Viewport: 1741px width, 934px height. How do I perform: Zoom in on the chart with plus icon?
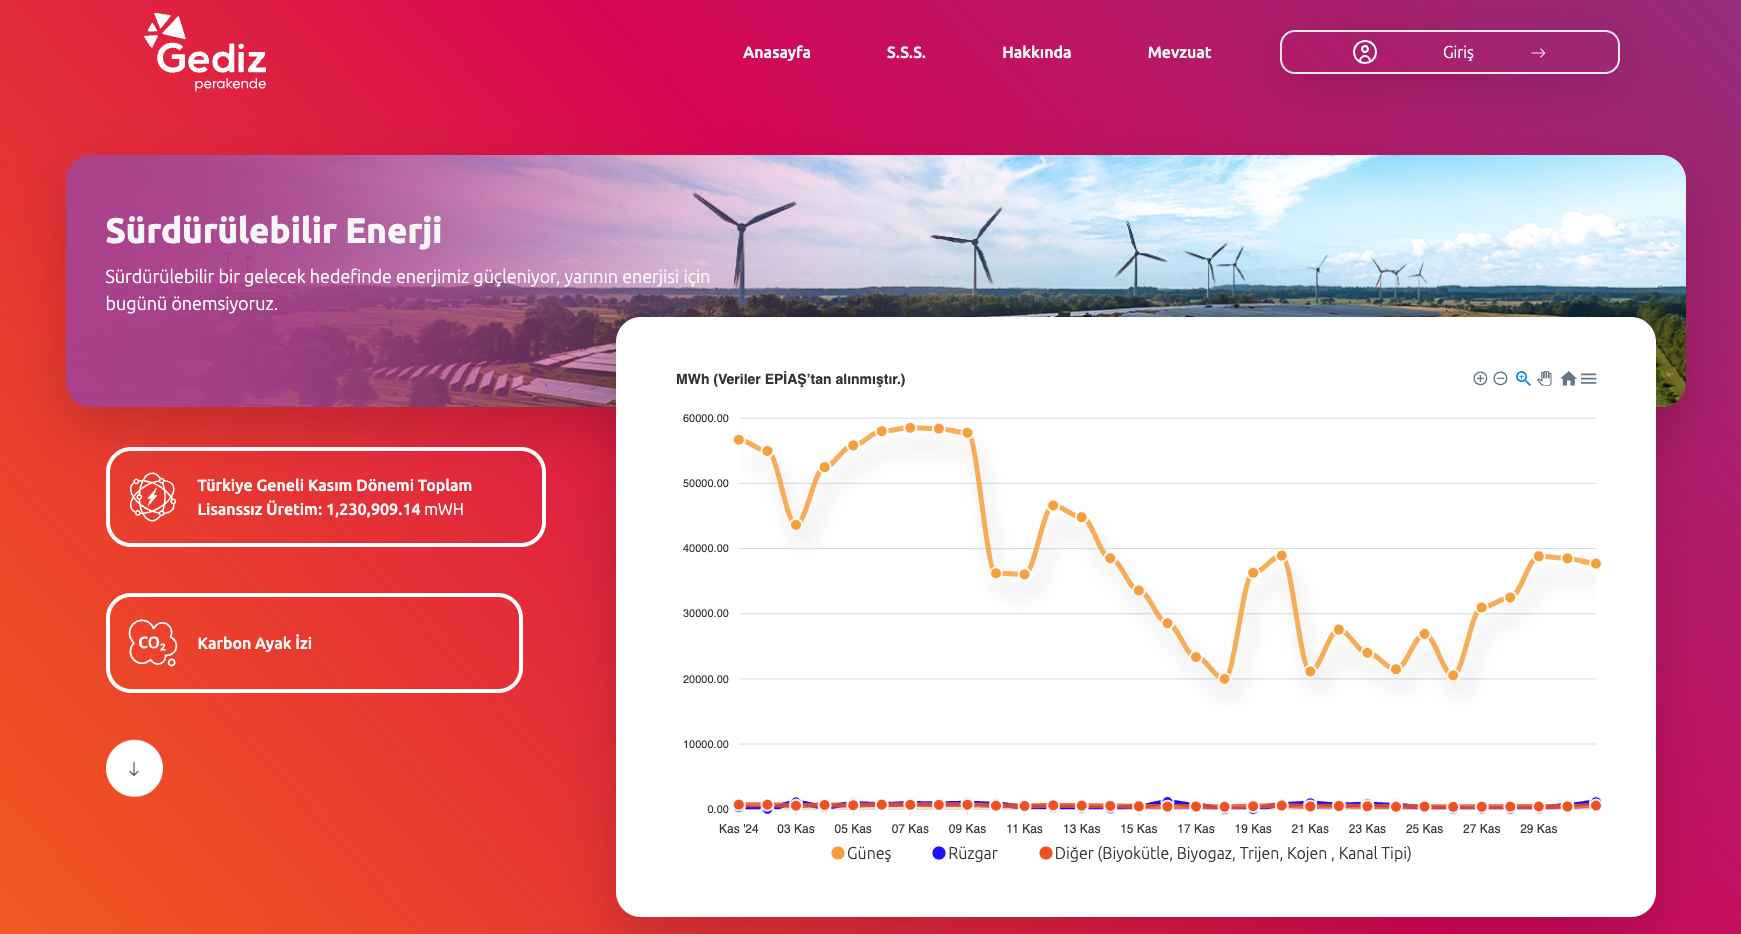point(1480,378)
